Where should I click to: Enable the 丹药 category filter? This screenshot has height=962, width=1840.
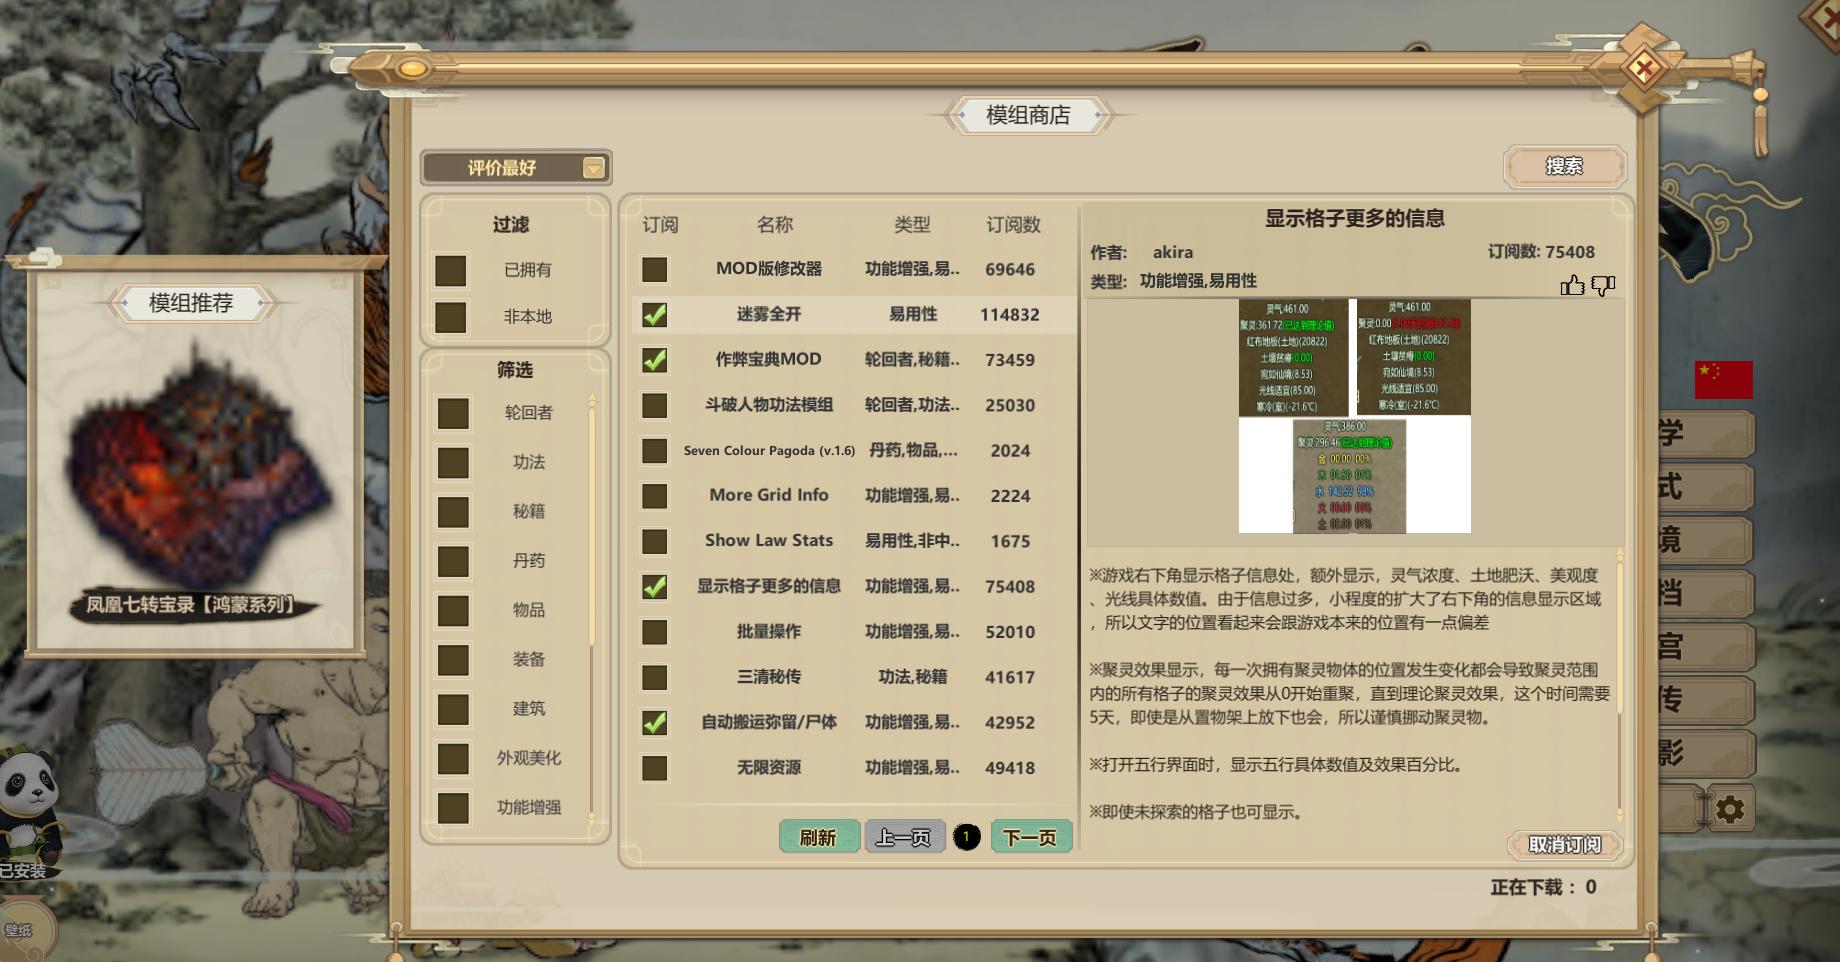coord(453,561)
